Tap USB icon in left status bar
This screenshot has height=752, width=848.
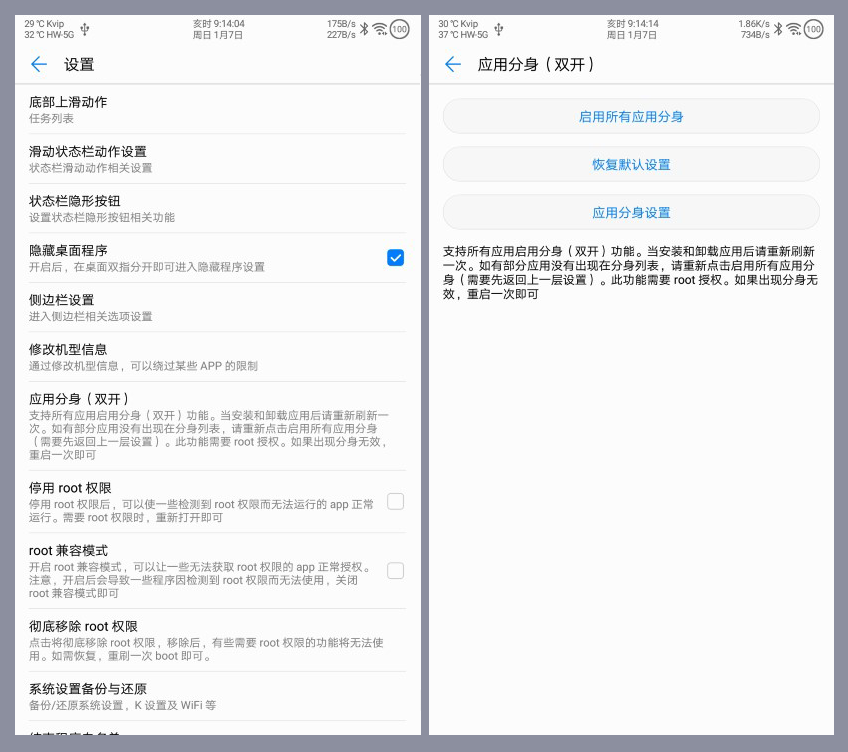pos(85,29)
